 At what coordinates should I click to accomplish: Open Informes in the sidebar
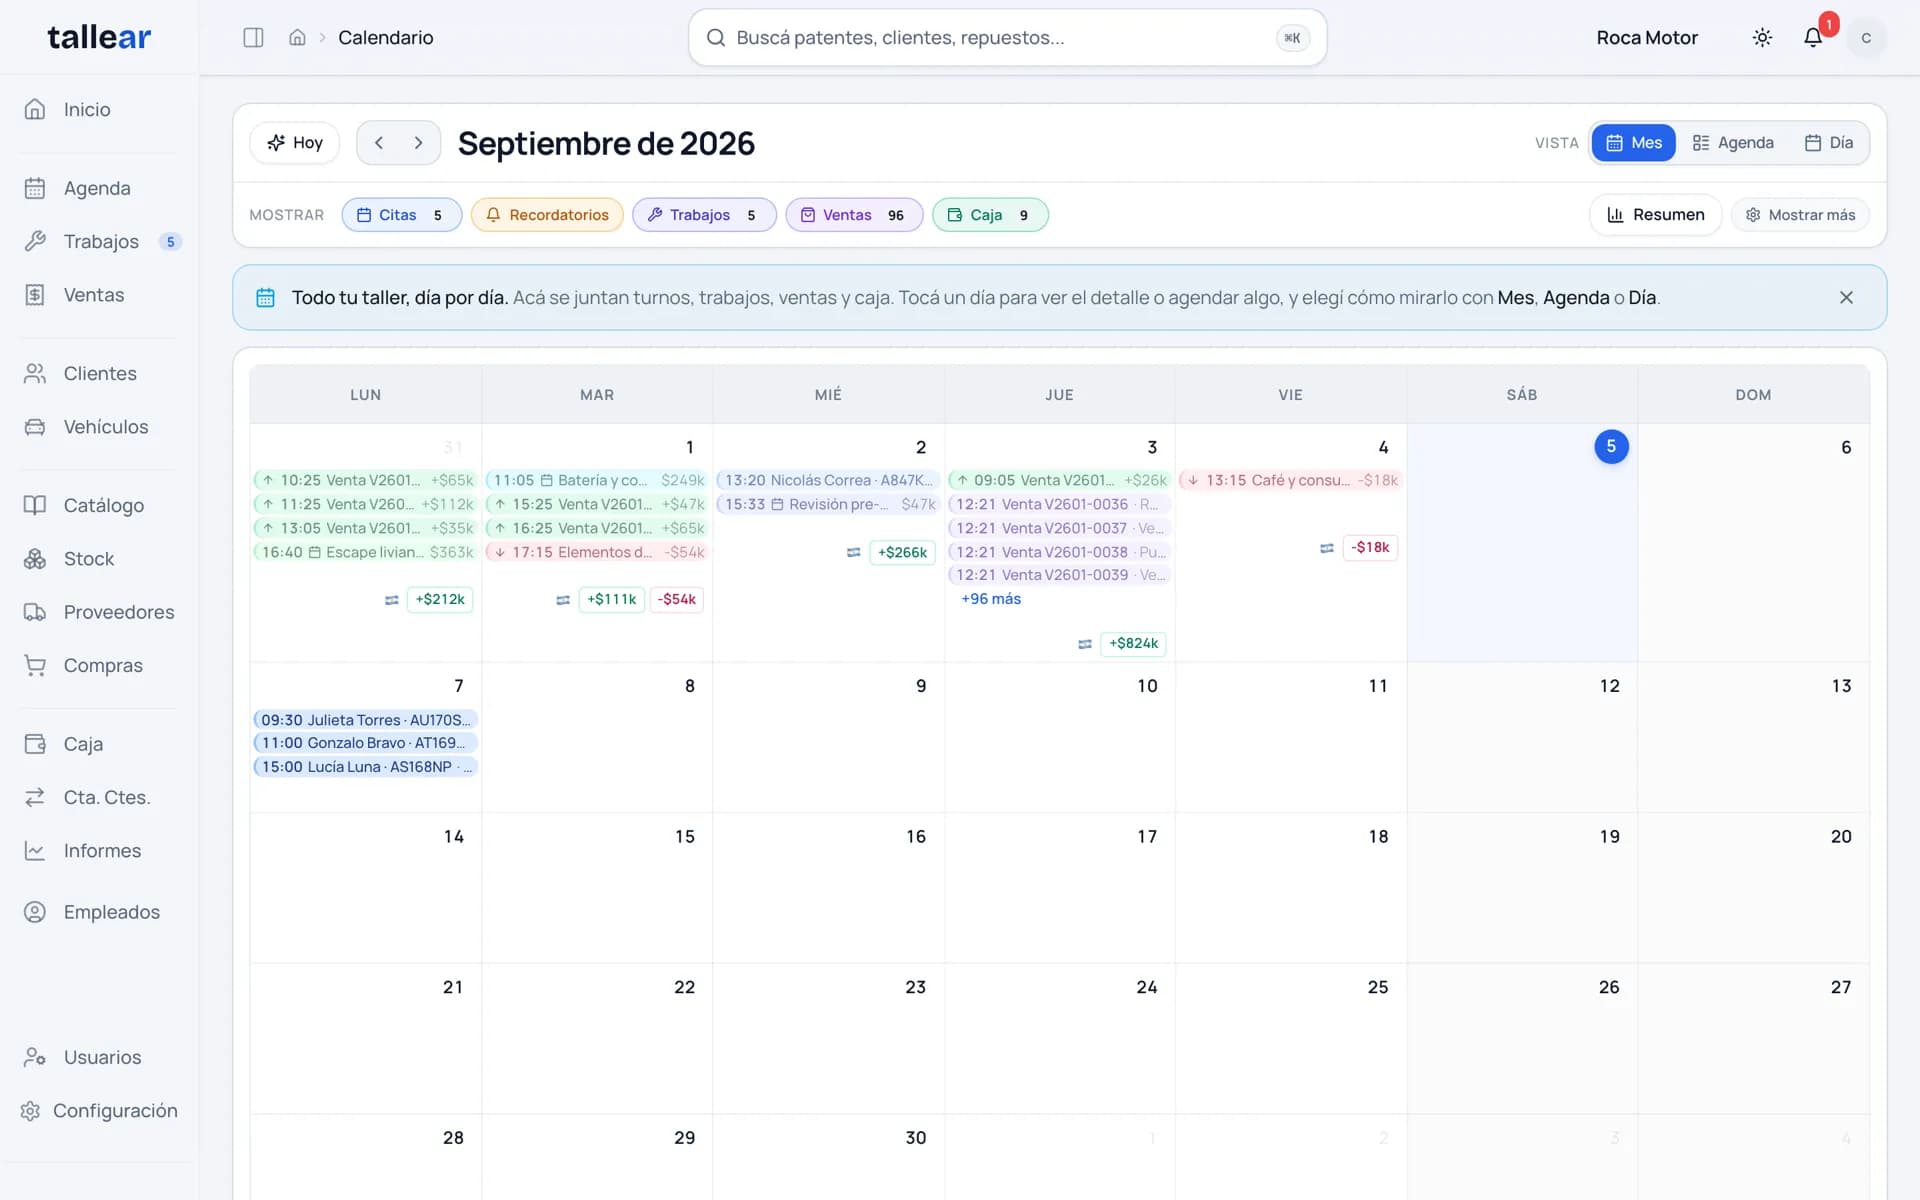click(x=100, y=851)
